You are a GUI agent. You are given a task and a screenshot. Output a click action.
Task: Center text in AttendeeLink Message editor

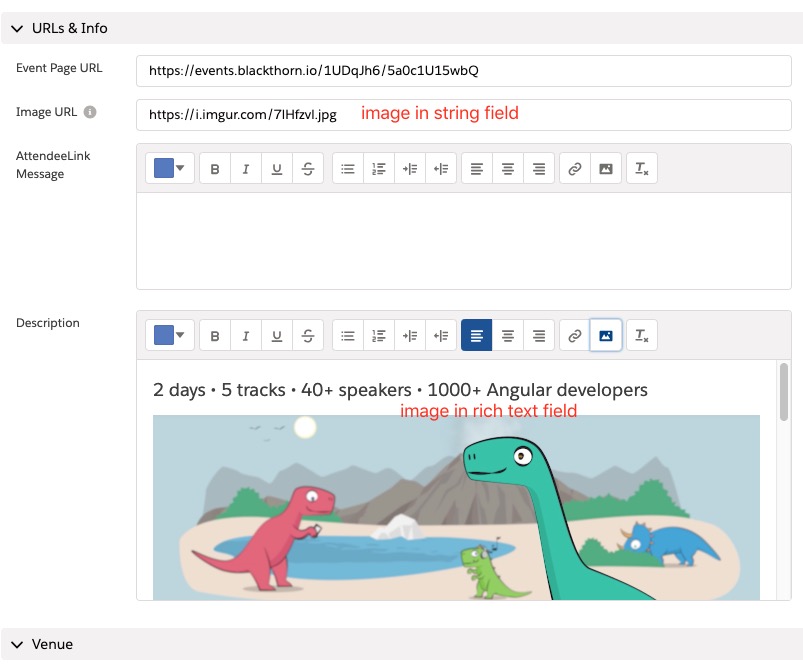pyautogui.click(x=508, y=168)
